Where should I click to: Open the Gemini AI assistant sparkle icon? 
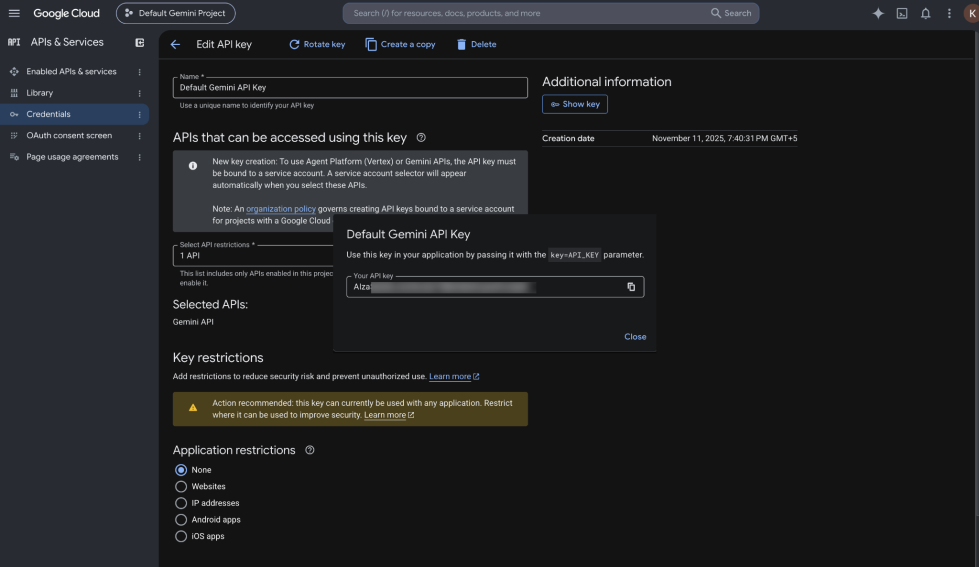pyautogui.click(x=878, y=13)
